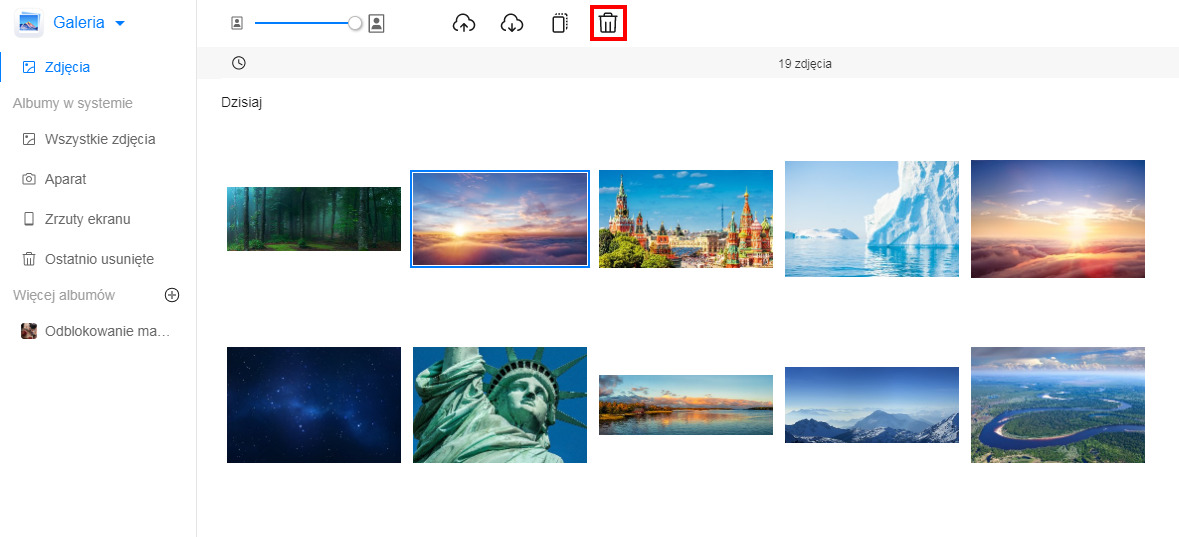Open the Odblokowanie ma... album
The width and height of the screenshot is (1179, 537).
pyautogui.click(x=95, y=331)
